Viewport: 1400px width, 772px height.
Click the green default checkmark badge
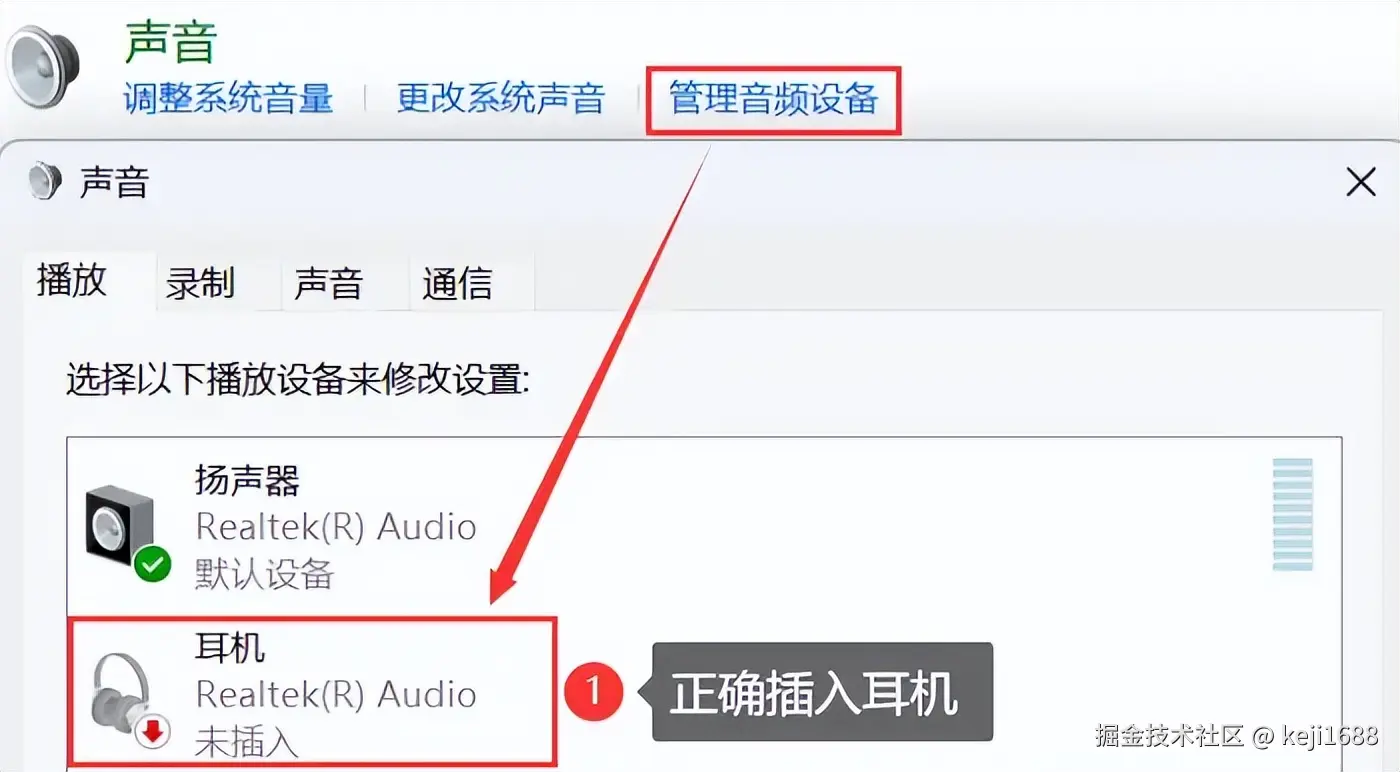(153, 565)
